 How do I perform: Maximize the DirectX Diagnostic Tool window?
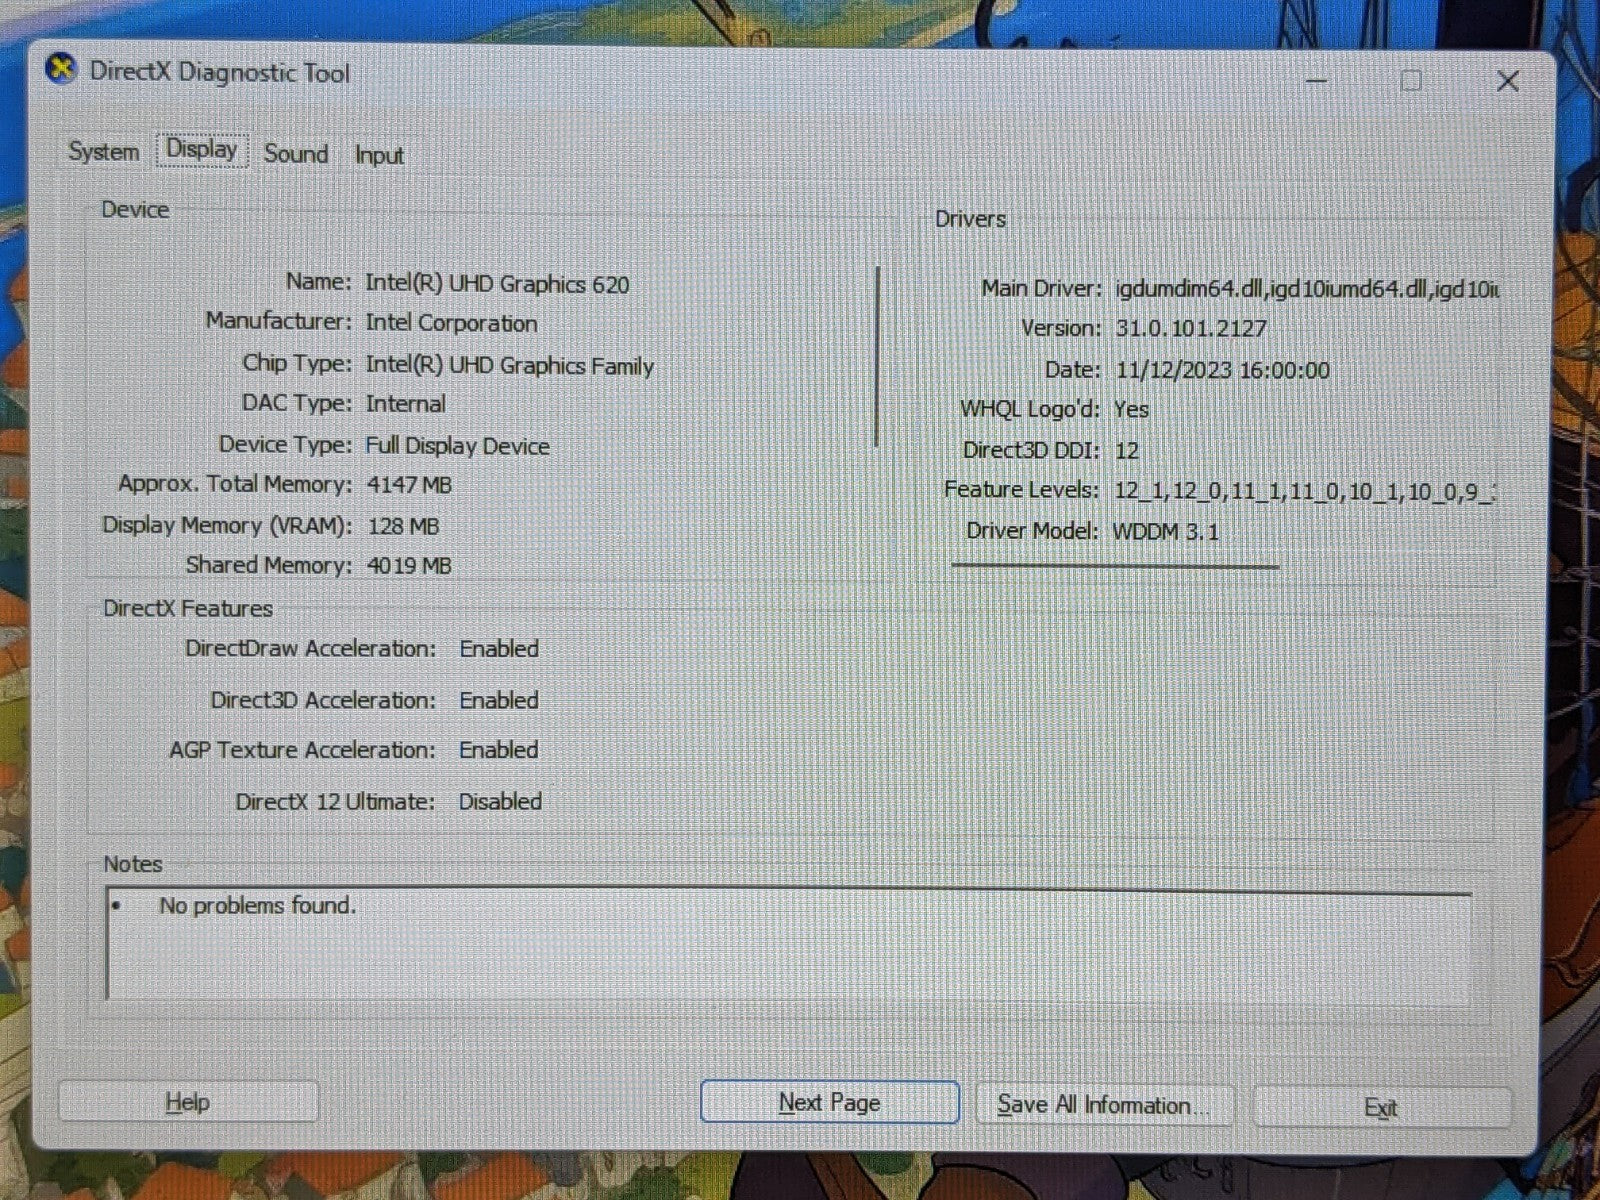point(1411,81)
